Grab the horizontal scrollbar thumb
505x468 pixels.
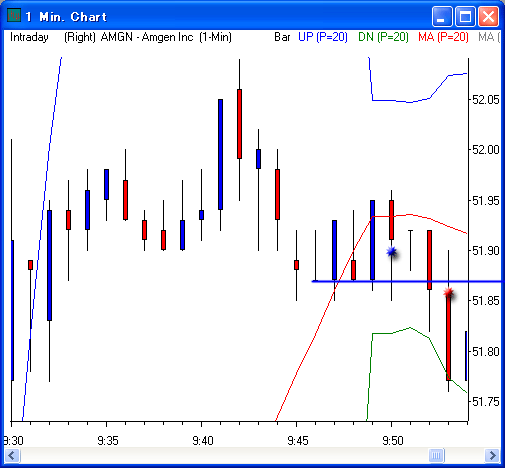(436, 455)
